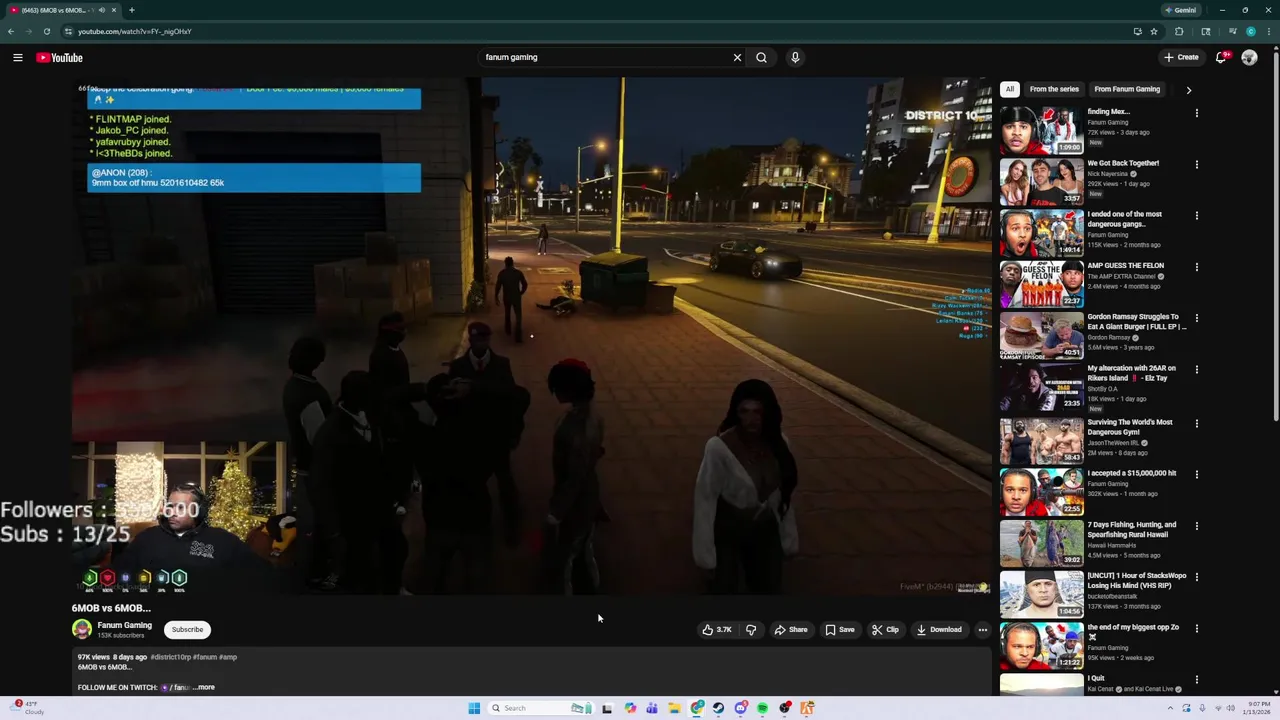Open Chrome three-dot menu
The height and width of the screenshot is (720, 1280).
1268,31
